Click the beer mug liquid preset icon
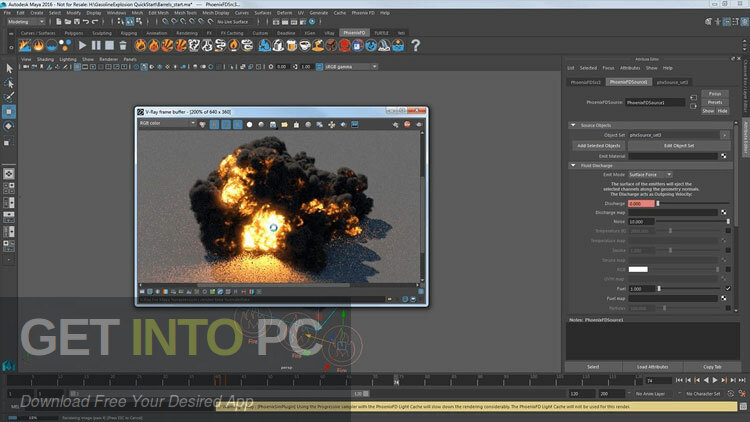Viewport: 750px width, 422px height. 291,45
